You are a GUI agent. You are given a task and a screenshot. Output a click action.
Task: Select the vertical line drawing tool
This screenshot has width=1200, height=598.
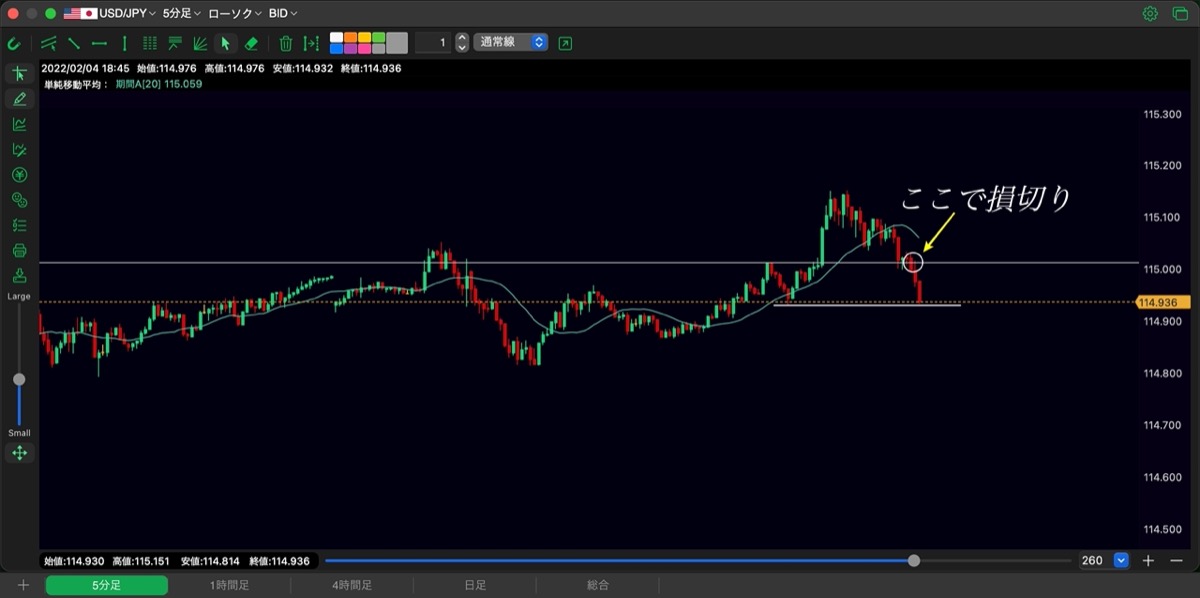click(x=124, y=43)
